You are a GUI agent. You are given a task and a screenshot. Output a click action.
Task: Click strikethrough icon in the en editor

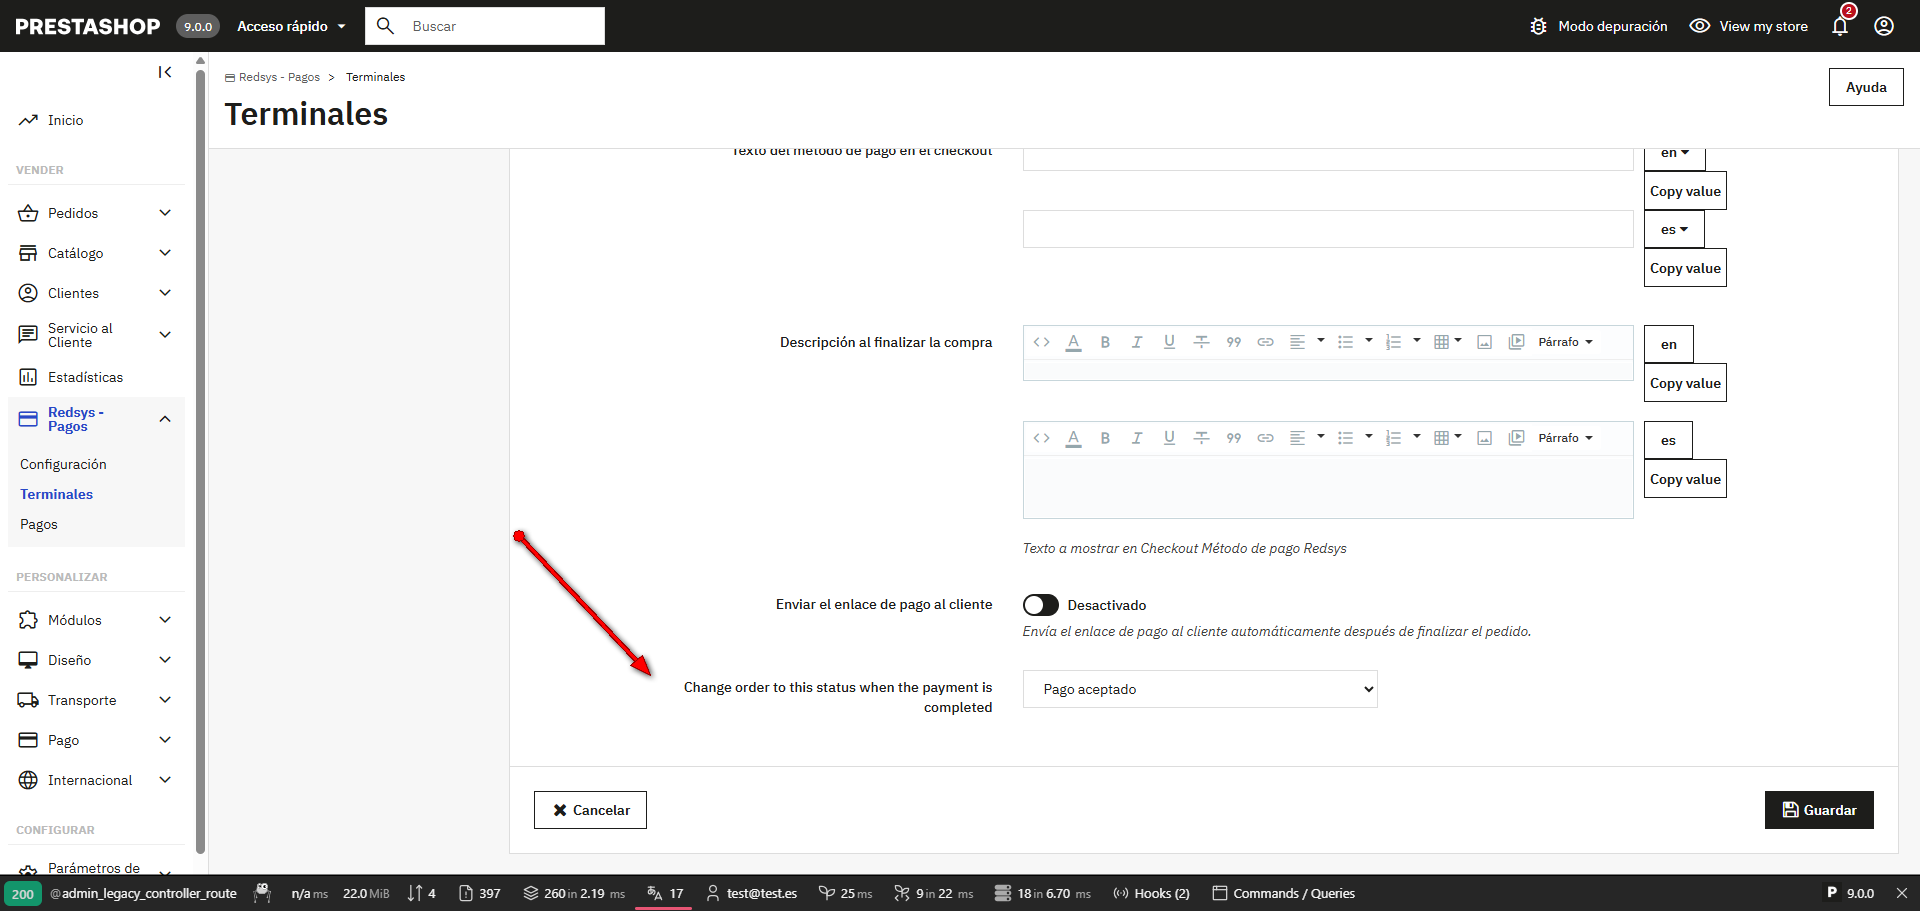point(1201,342)
